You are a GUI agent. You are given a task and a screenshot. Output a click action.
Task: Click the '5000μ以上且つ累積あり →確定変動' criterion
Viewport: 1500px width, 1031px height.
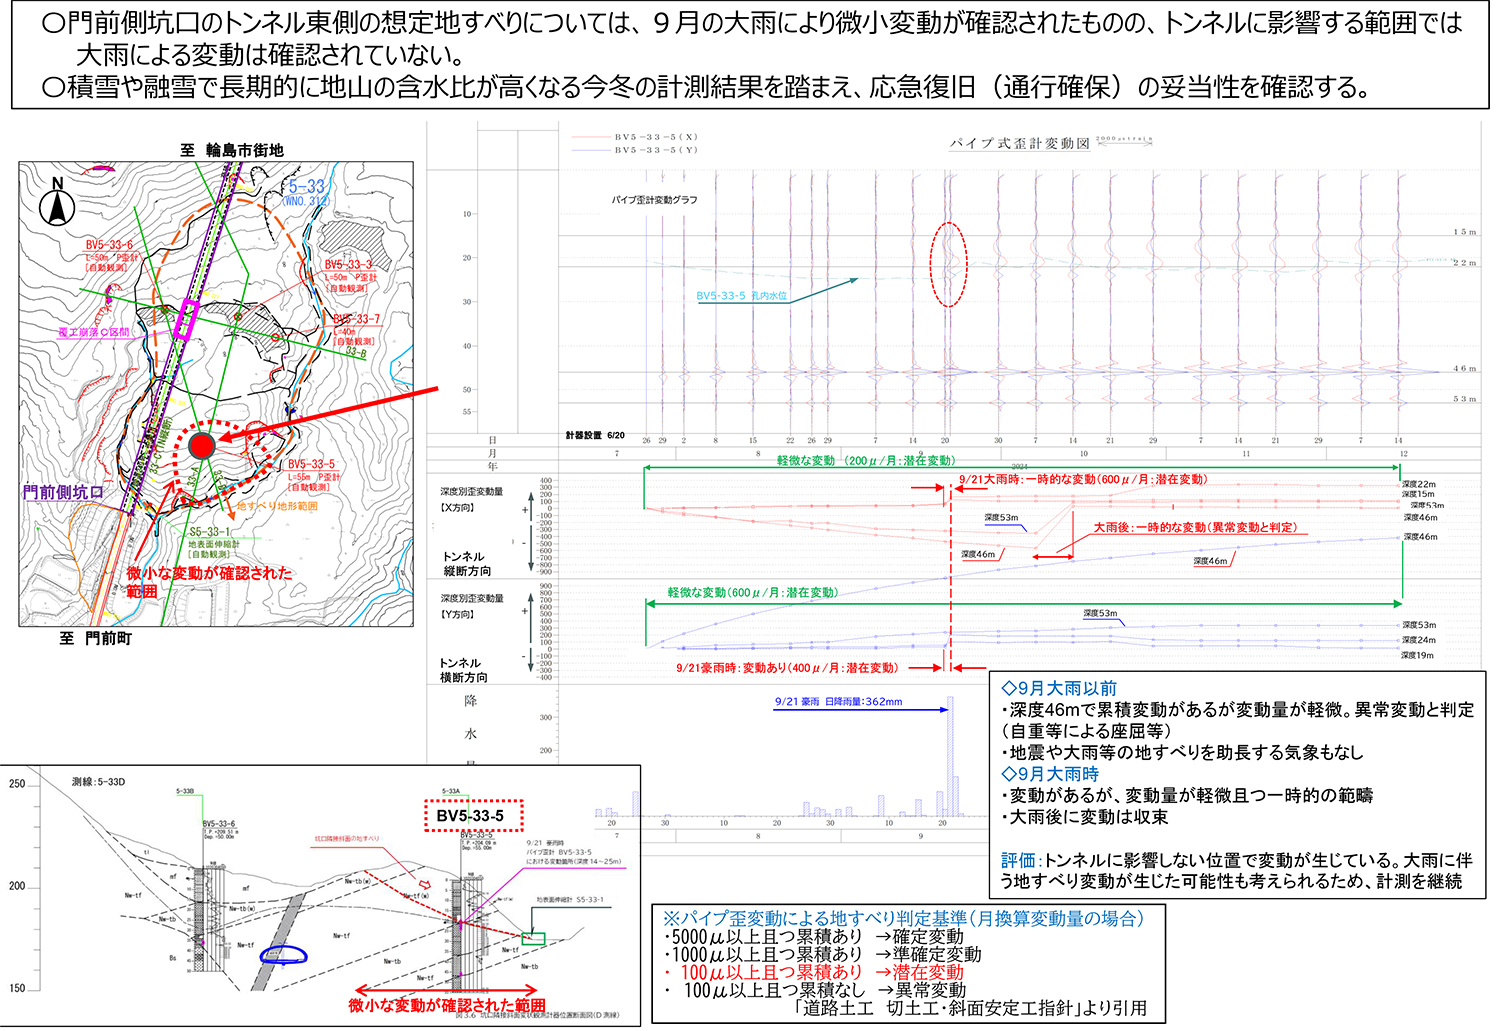click(x=813, y=937)
